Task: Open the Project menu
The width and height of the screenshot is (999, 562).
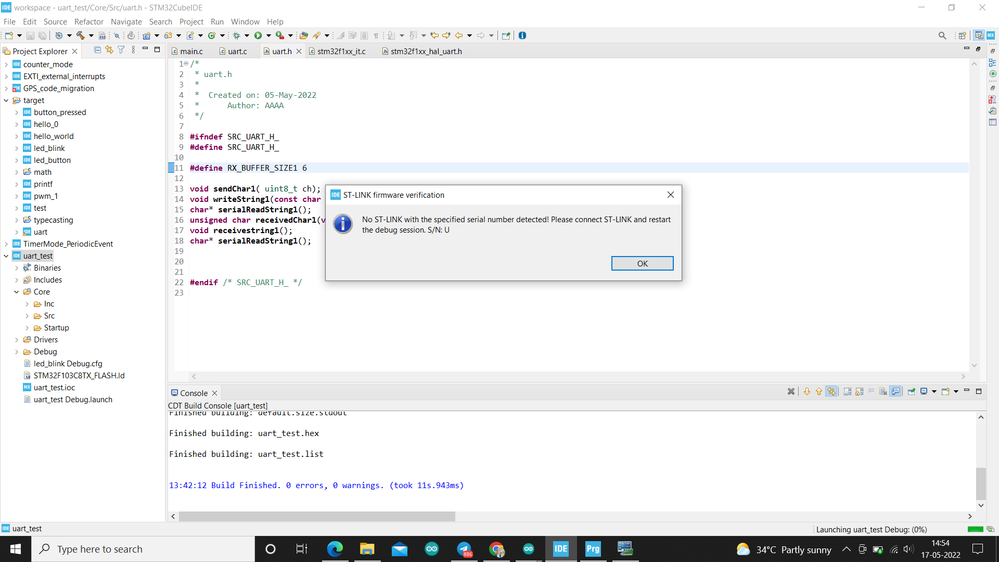Action: tap(191, 22)
